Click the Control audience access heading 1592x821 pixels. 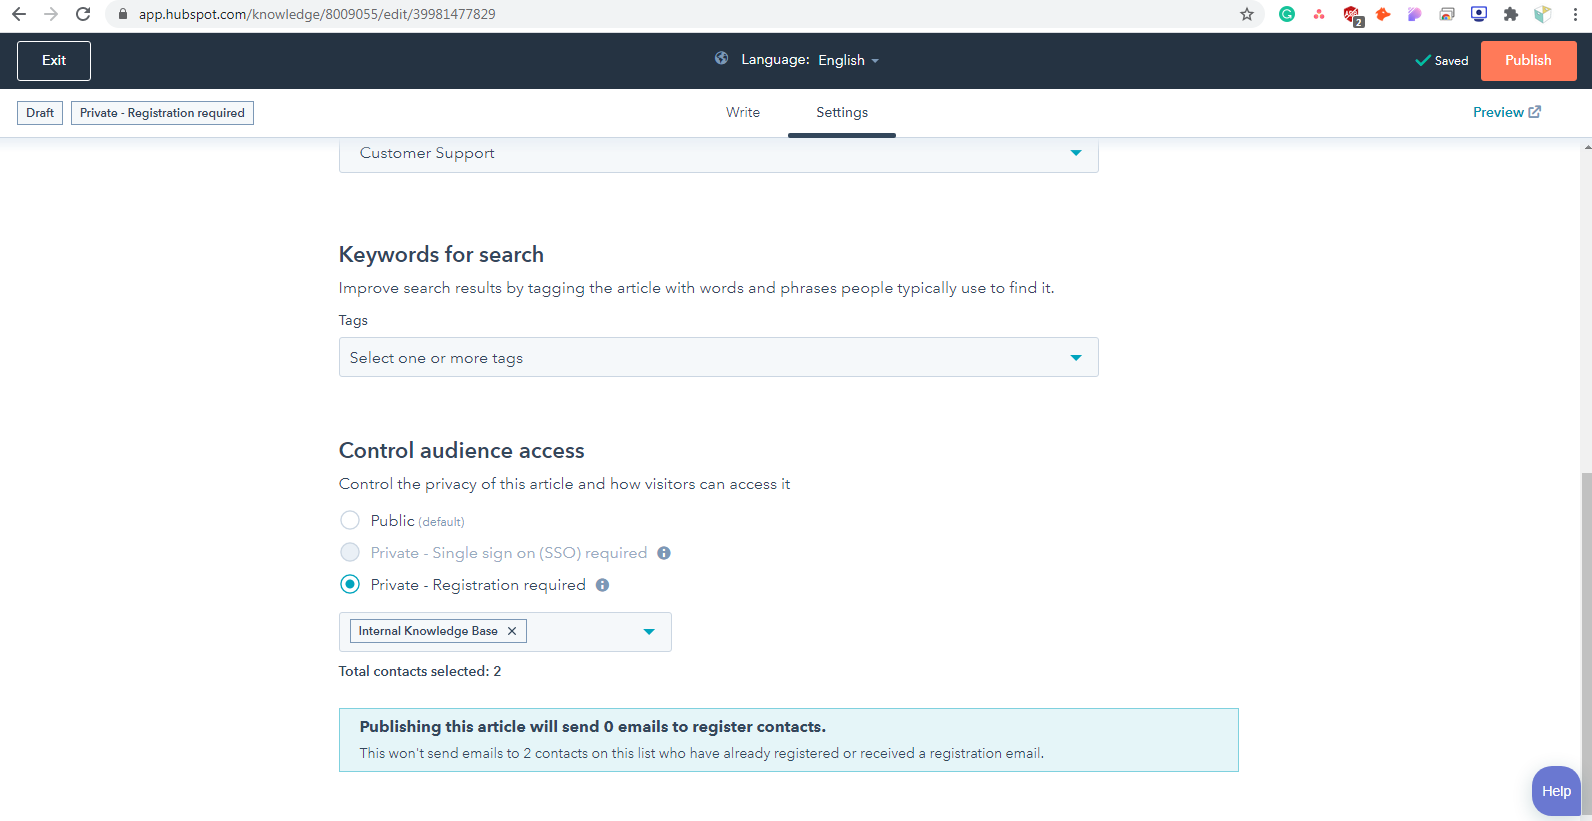461,450
